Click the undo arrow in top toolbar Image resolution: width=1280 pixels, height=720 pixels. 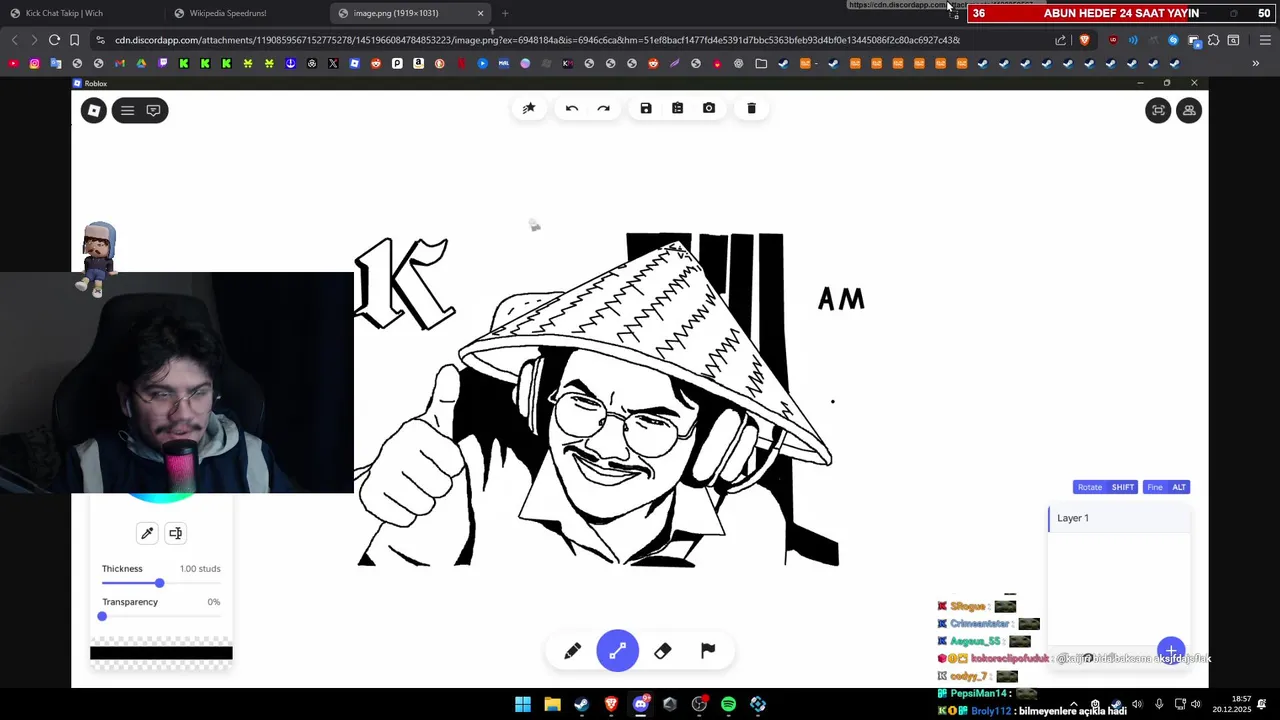(572, 108)
